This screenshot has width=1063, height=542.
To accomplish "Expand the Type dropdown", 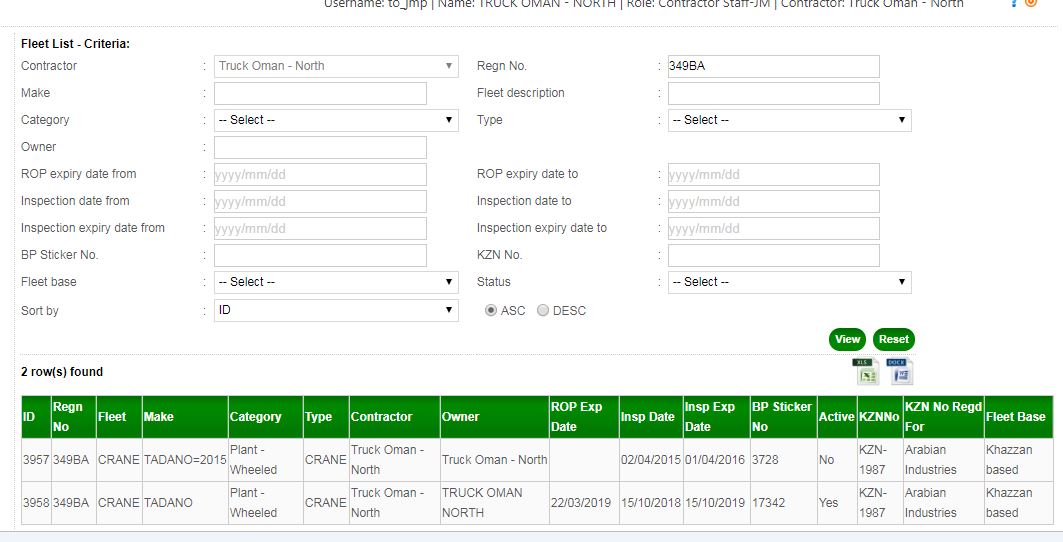I will 789,120.
